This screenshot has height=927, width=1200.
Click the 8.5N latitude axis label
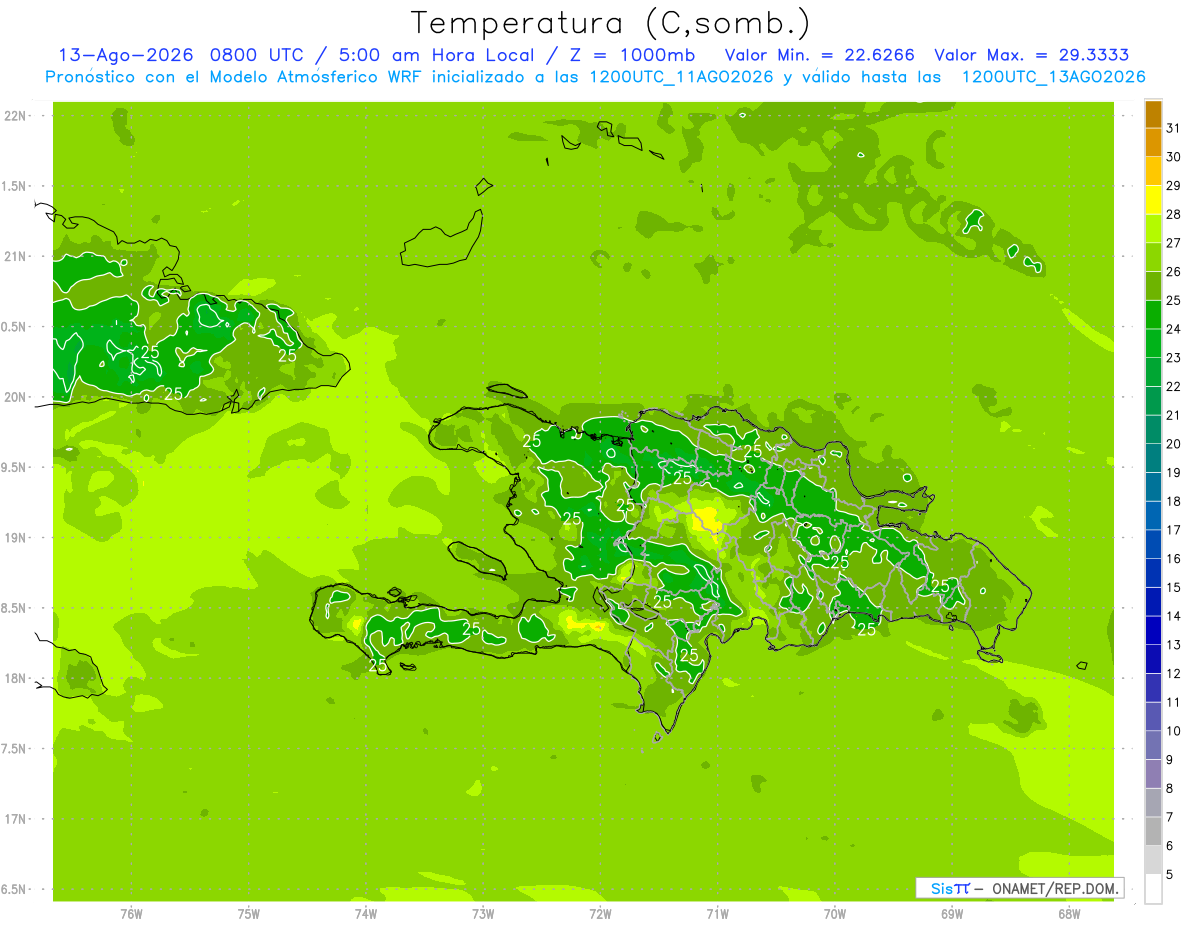pyautogui.click(x=15, y=608)
